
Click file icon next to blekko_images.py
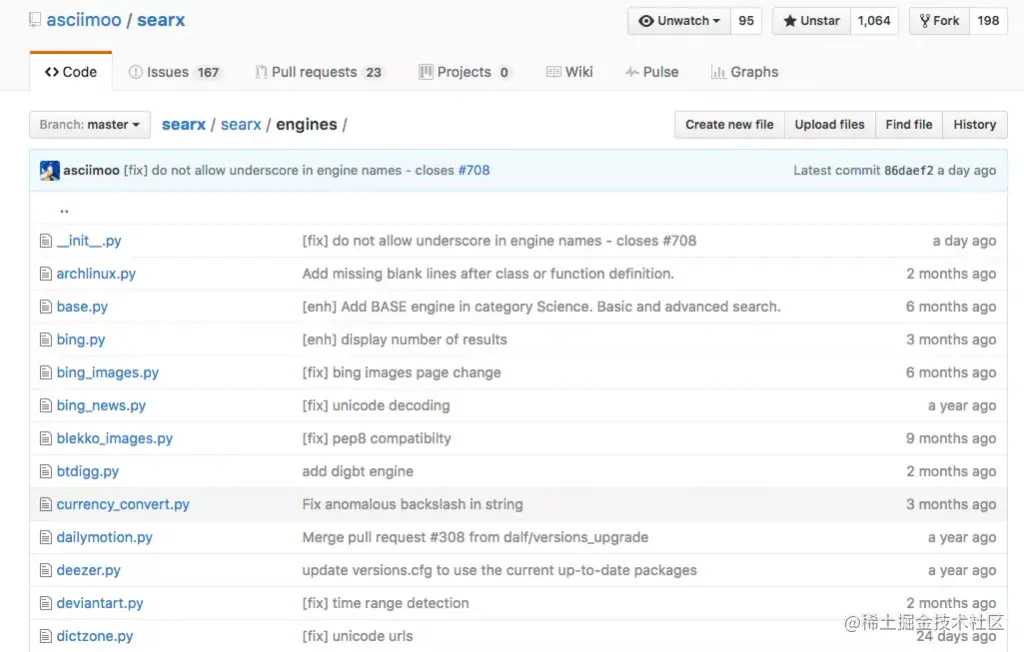coord(46,438)
